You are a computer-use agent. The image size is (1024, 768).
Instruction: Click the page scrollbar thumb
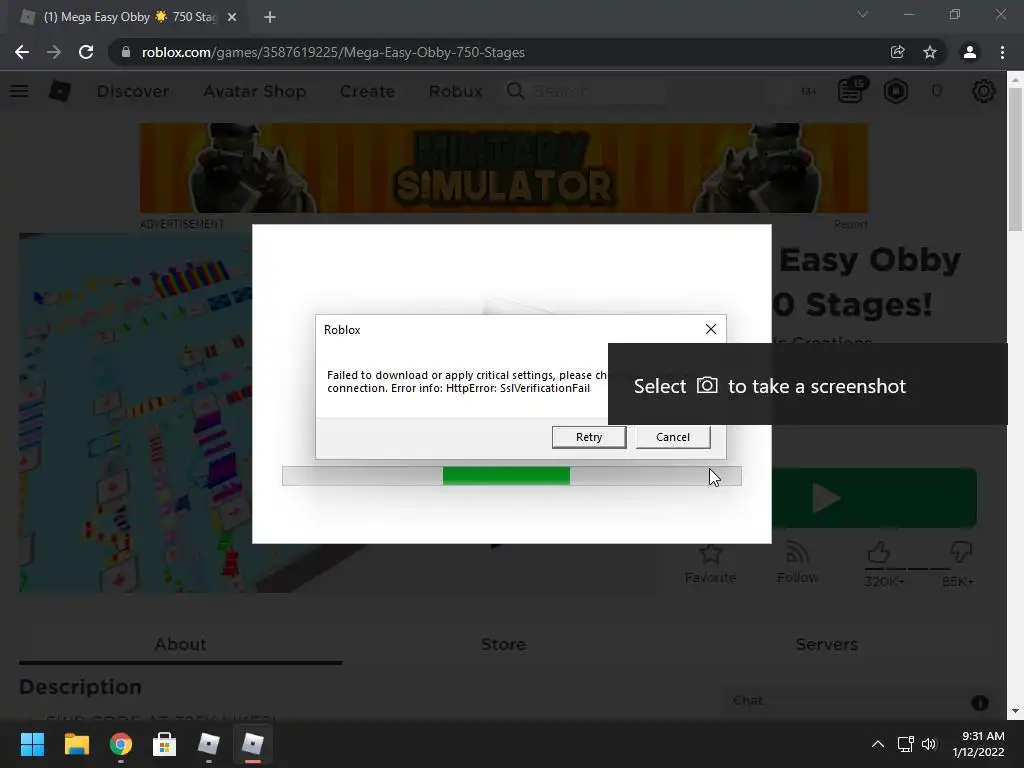pos(1015,159)
